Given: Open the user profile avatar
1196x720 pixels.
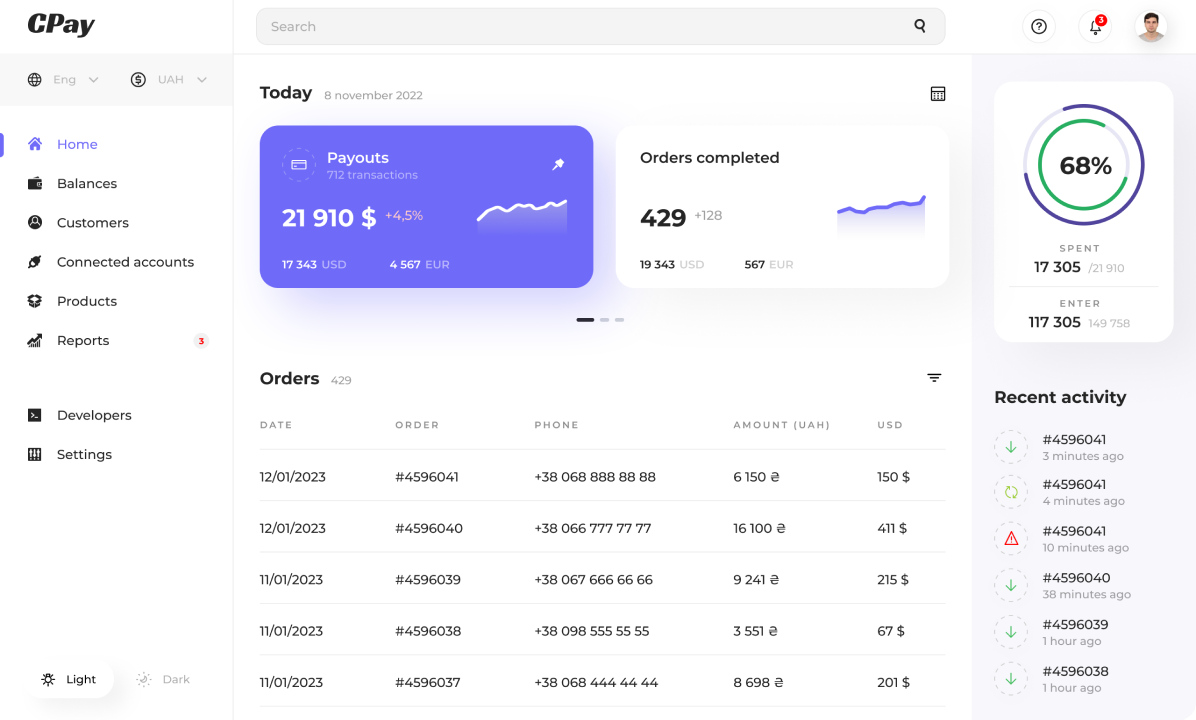Looking at the screenshot, I should (x=1151, y=27).
